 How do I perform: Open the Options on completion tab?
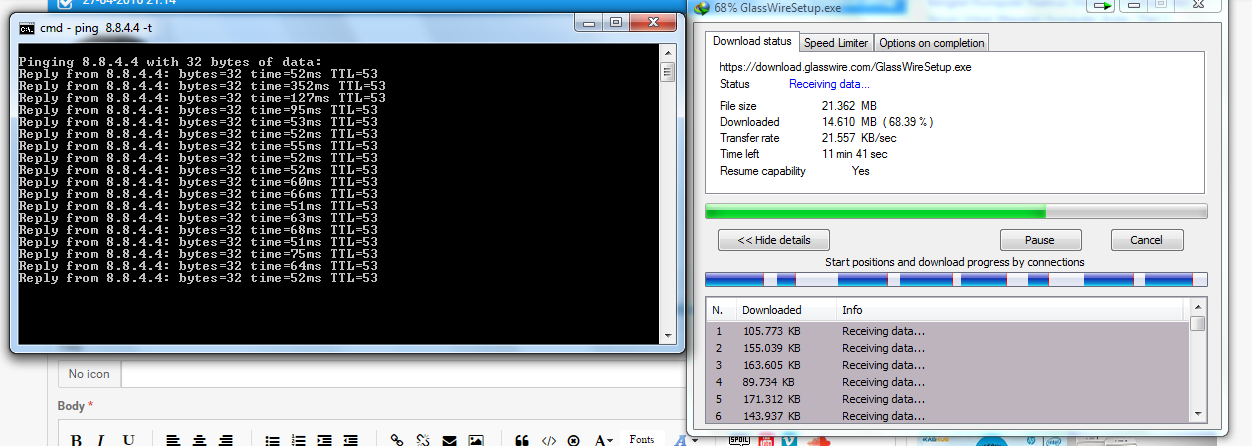[x=932, y=42]
